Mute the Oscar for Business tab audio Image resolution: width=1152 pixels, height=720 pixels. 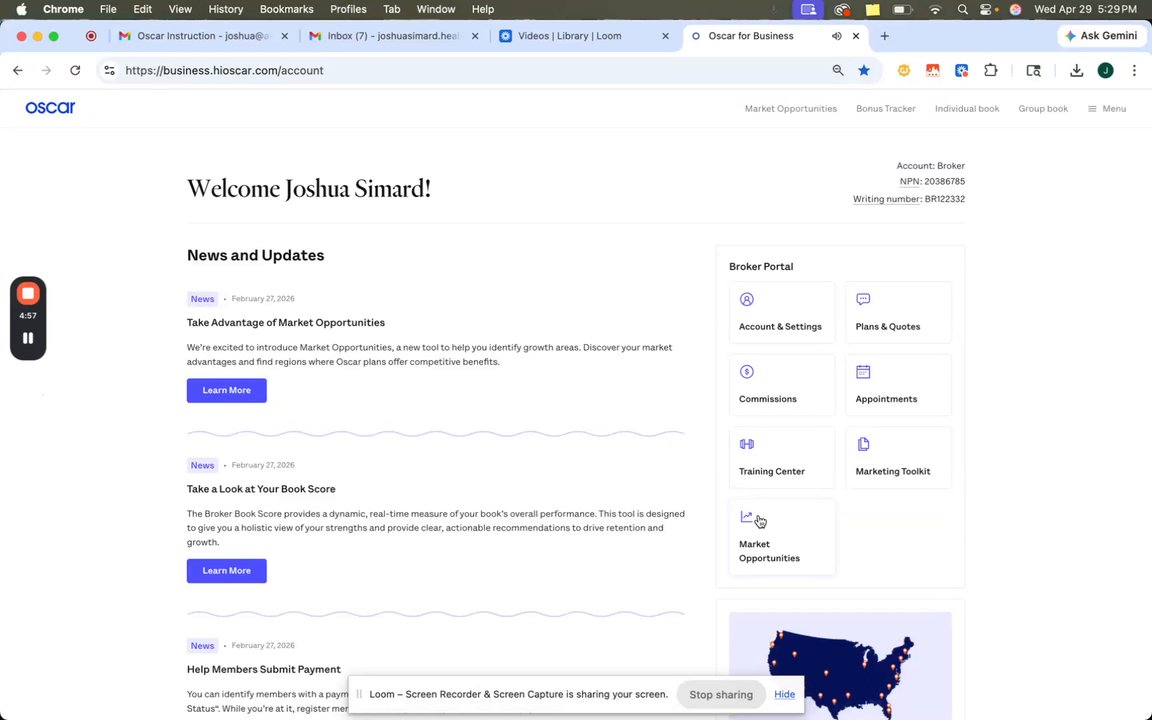(x=836, y=36)
